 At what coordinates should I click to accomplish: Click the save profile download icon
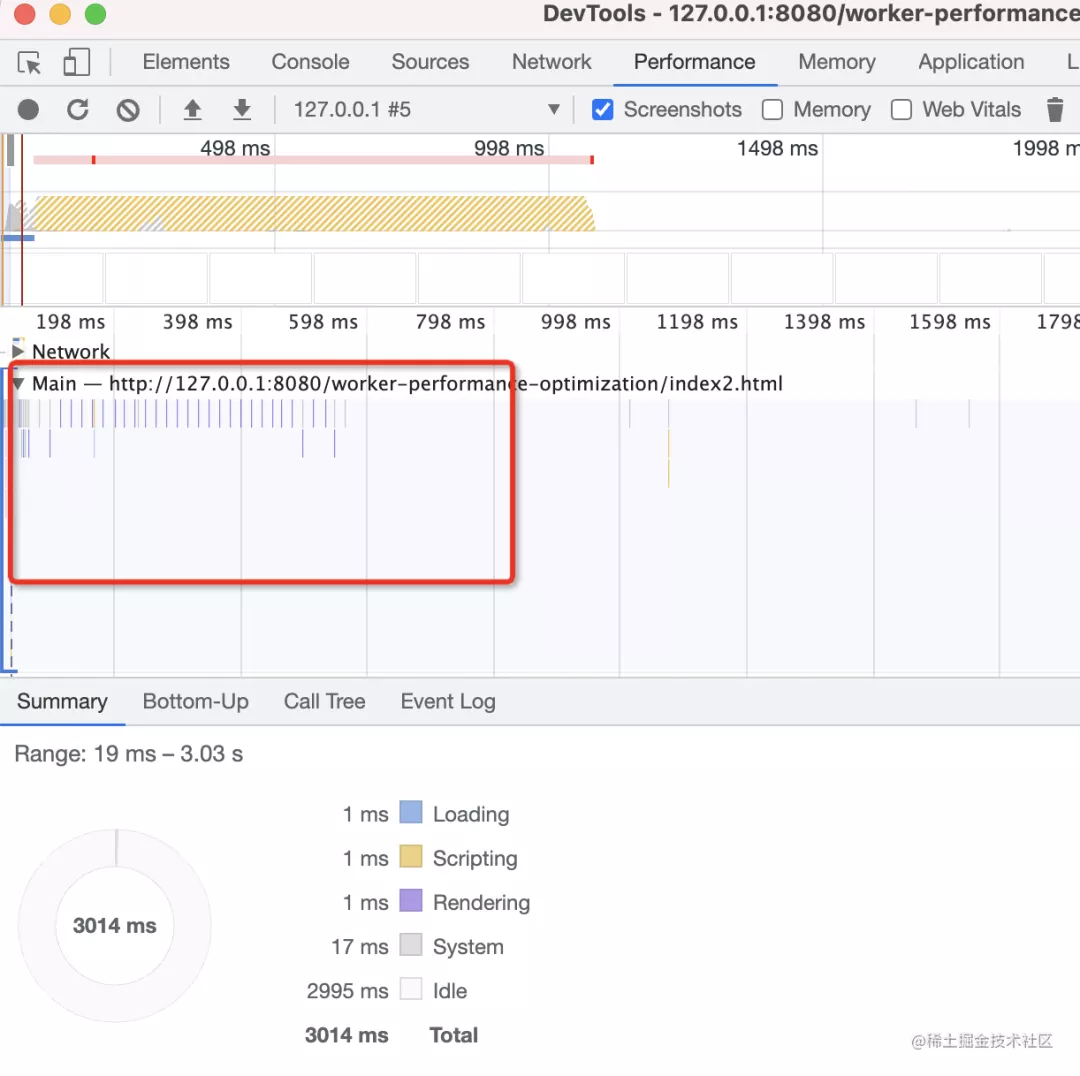(241, 110)
